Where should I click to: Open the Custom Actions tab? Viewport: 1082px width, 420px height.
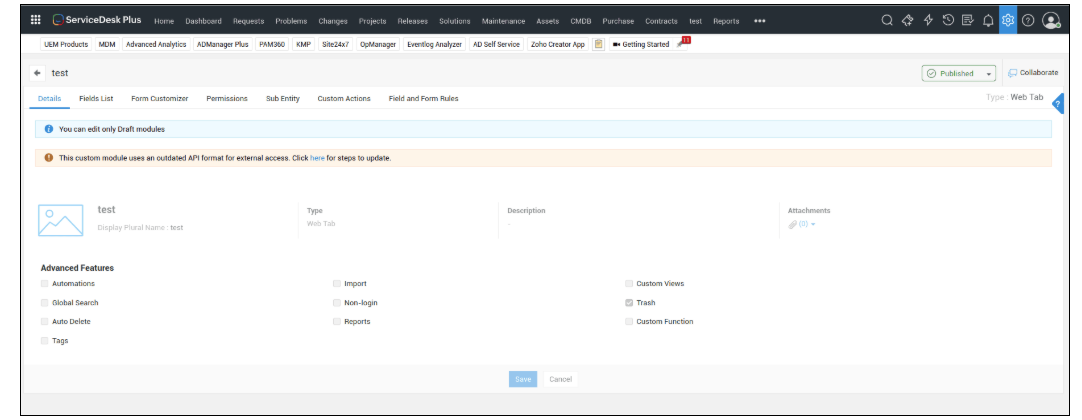coord(343,99)
